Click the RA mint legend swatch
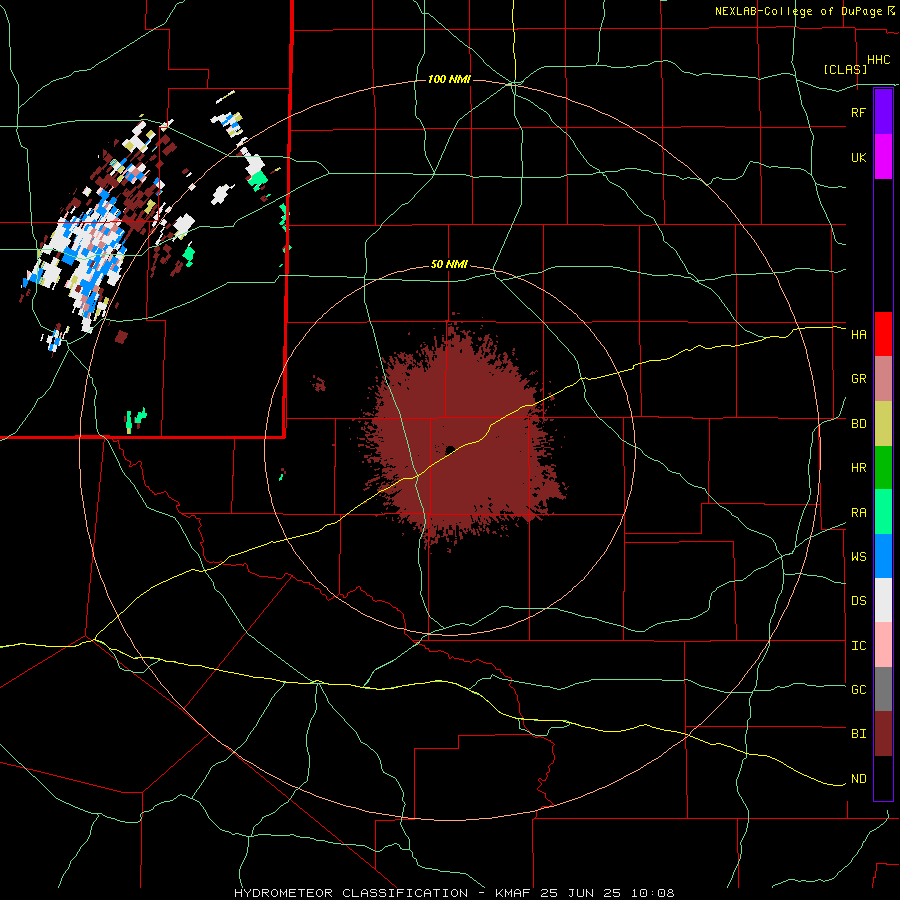This screenshot has height=900, width=900. [x=883, y=512]
